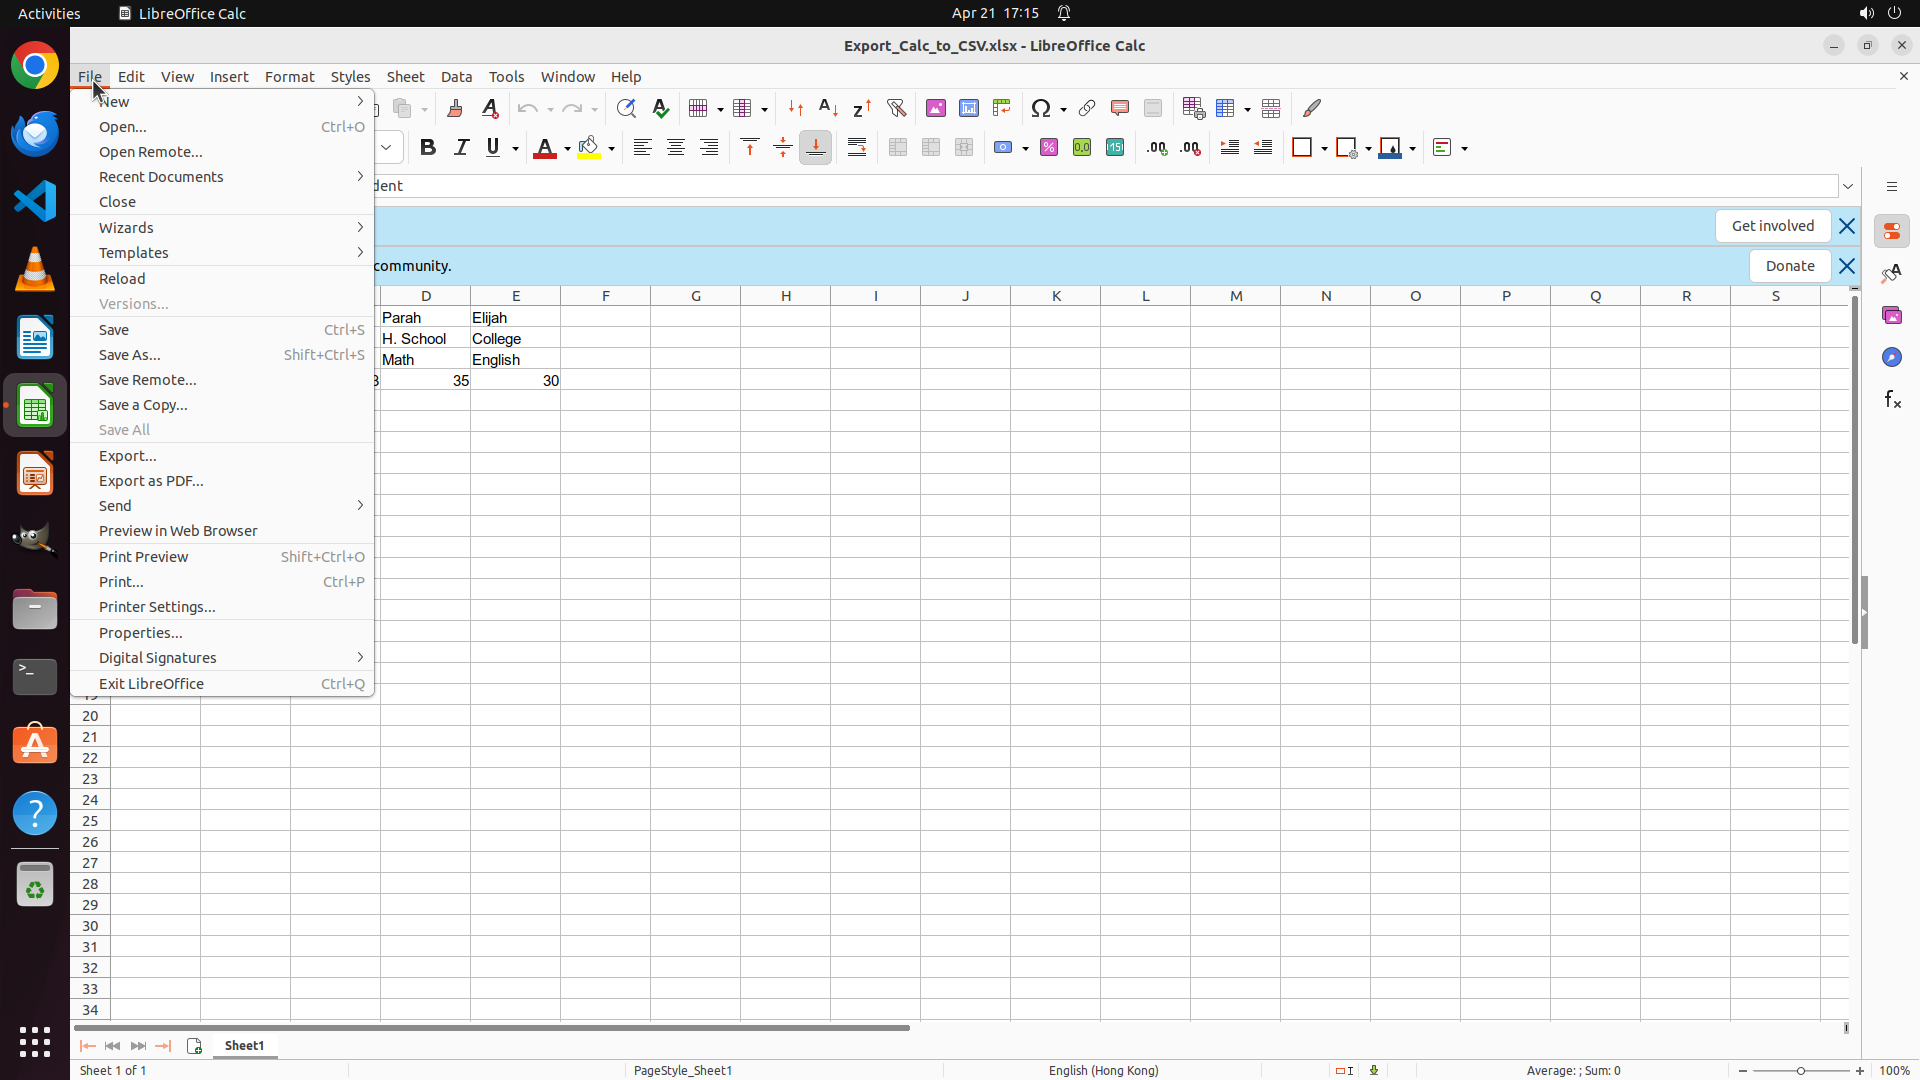
Task: Open the Navigator sidebar panel icon
Action: click(1892, 357)
